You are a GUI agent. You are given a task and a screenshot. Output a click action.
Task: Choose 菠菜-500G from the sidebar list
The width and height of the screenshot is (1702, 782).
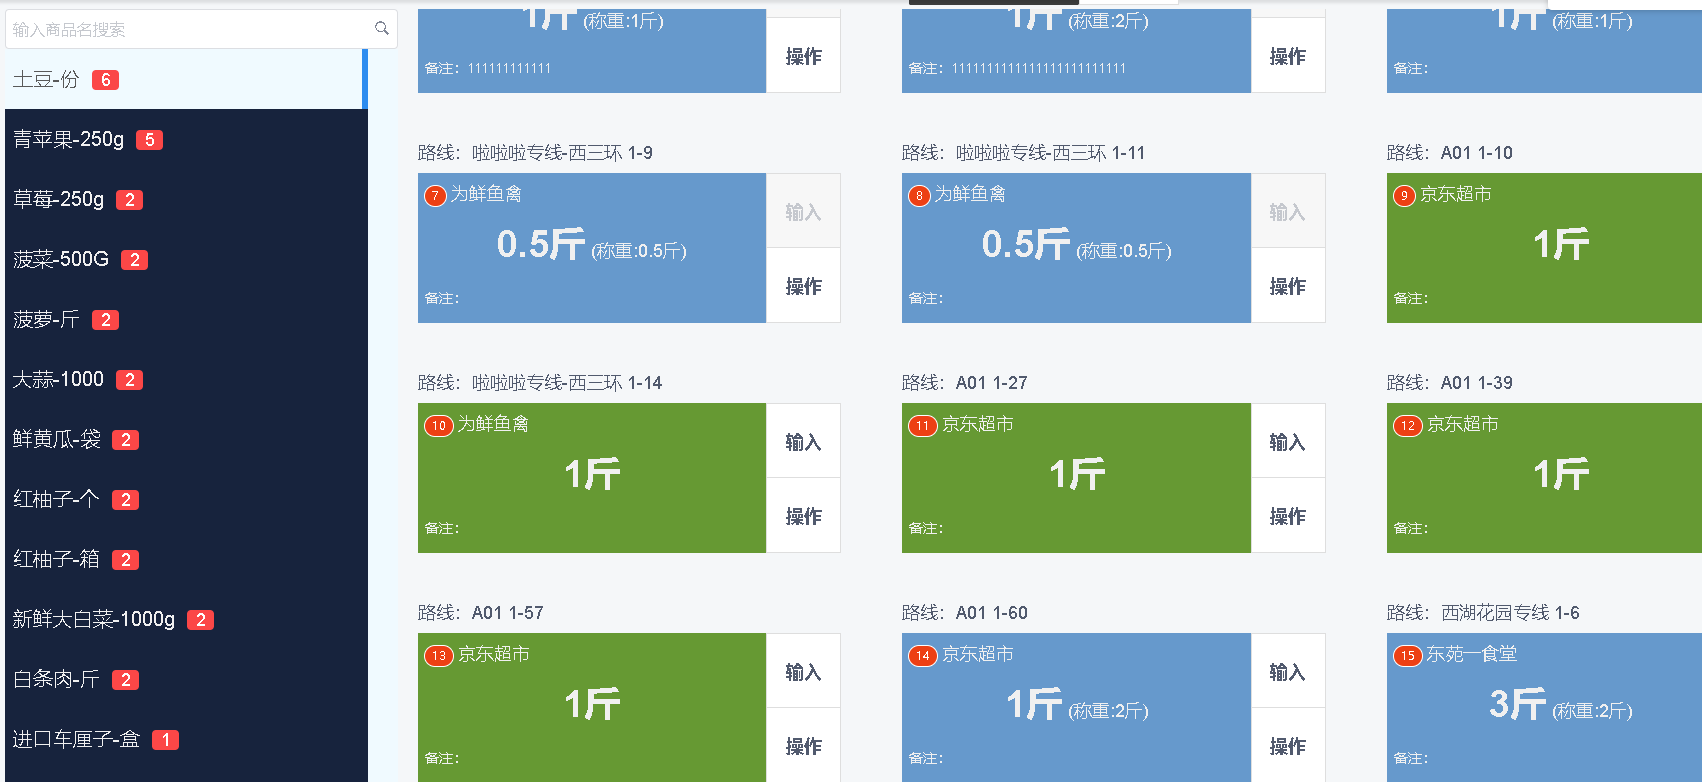61,260
